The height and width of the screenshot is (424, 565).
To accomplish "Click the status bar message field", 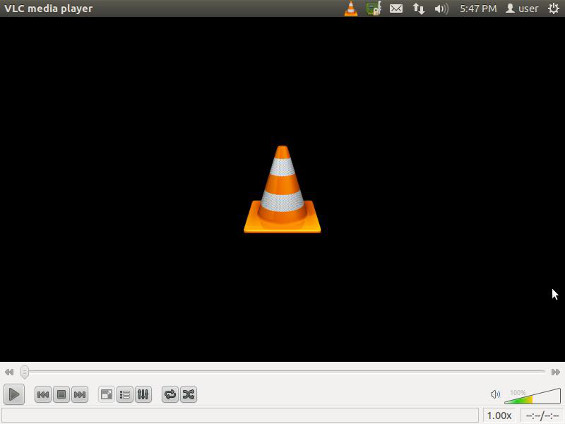I will point(240,416).
